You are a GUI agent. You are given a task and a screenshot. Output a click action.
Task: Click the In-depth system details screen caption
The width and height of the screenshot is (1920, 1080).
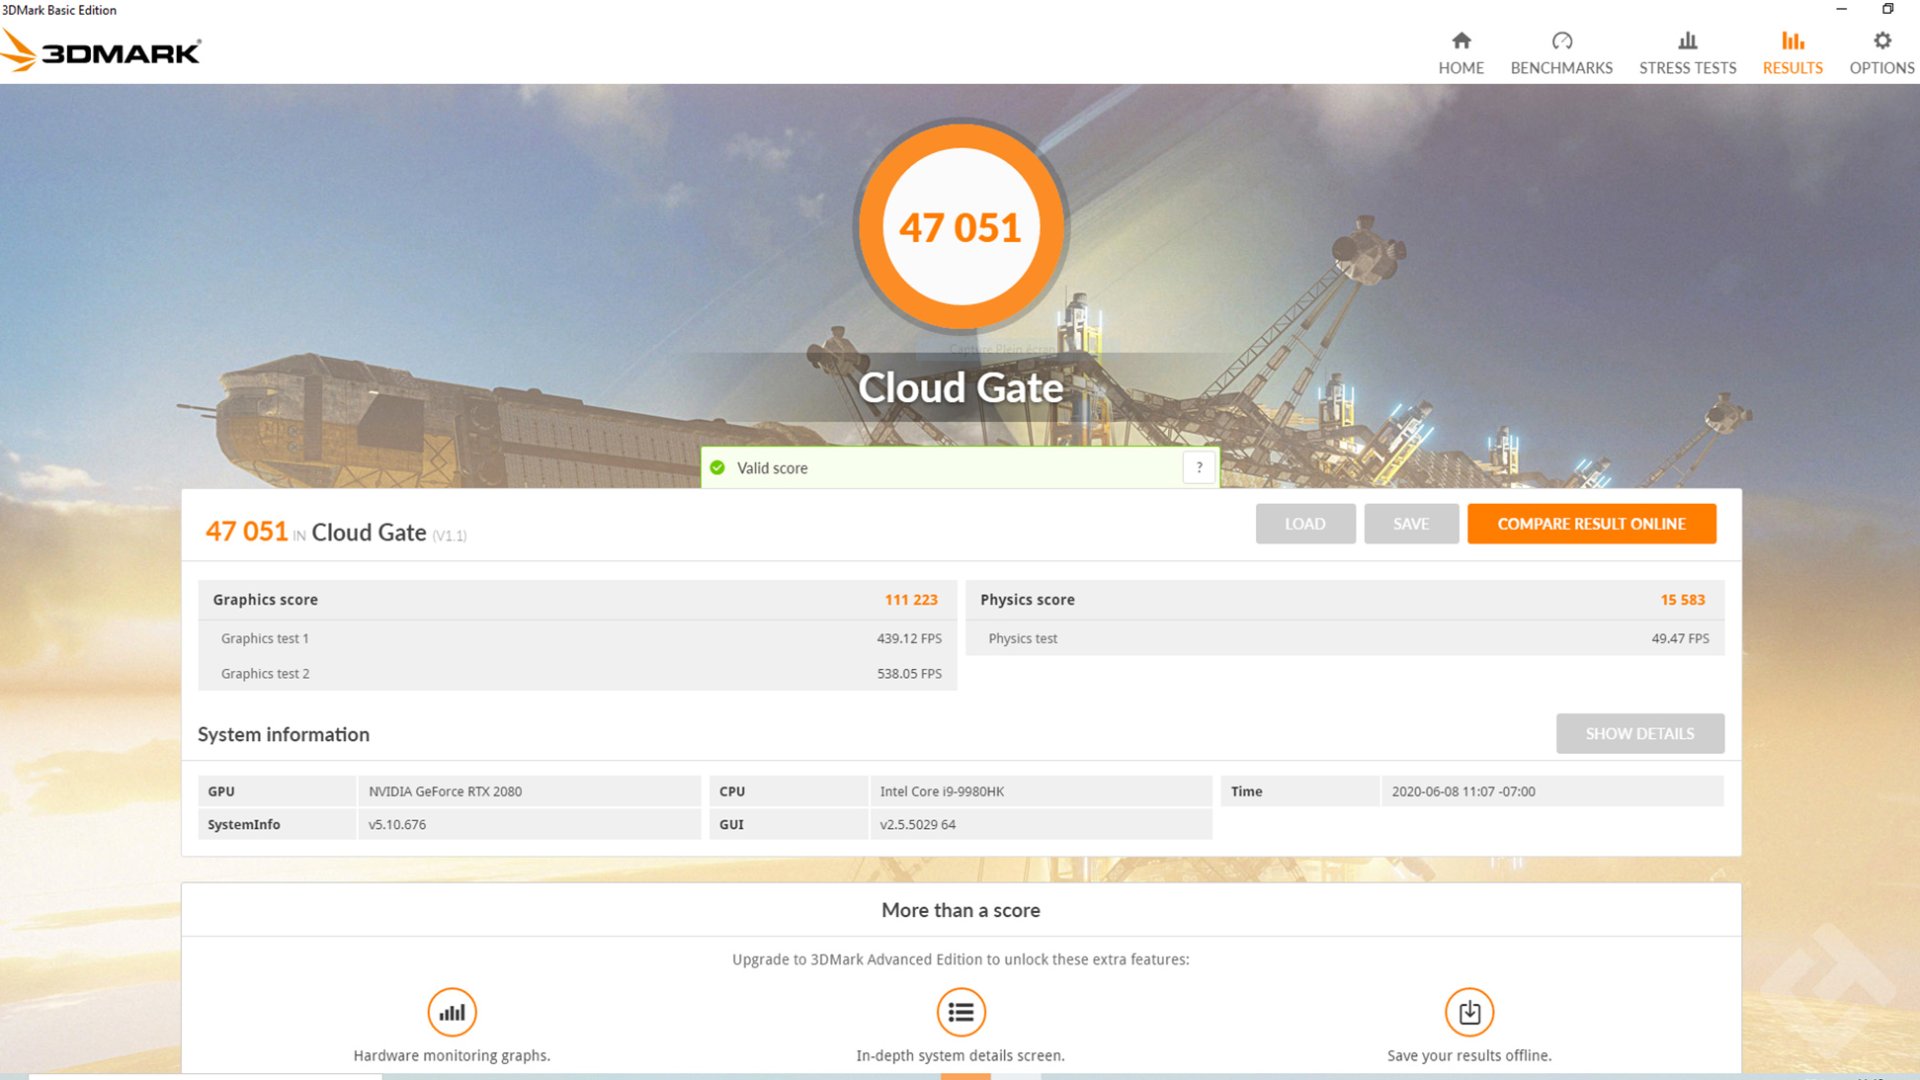tap(961, 1056)
